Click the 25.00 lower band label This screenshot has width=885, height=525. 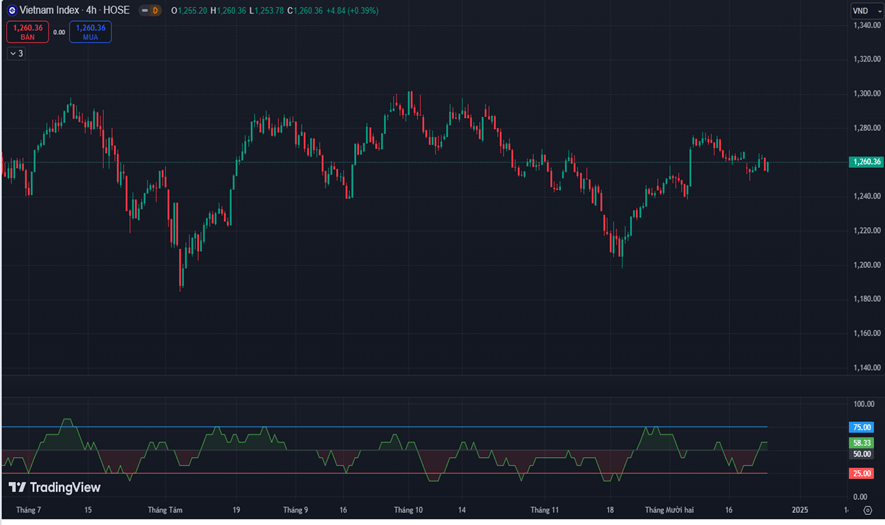tap(861, 473)
